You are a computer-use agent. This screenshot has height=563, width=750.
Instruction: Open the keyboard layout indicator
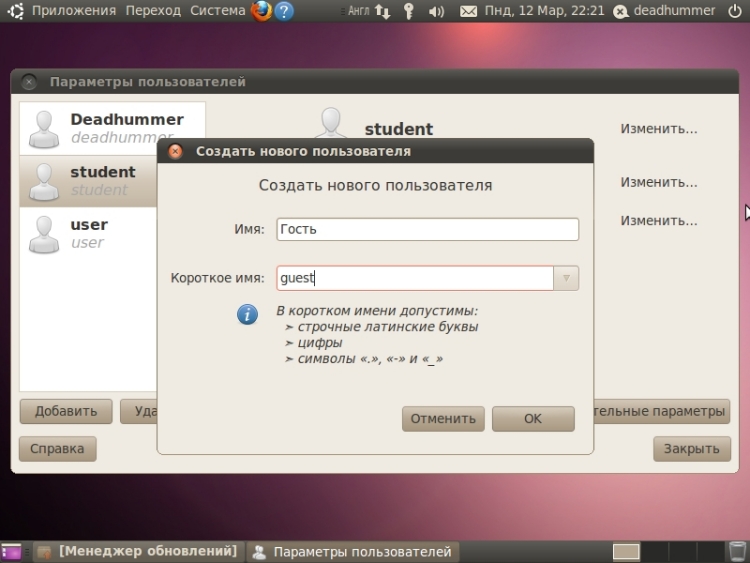358,11
